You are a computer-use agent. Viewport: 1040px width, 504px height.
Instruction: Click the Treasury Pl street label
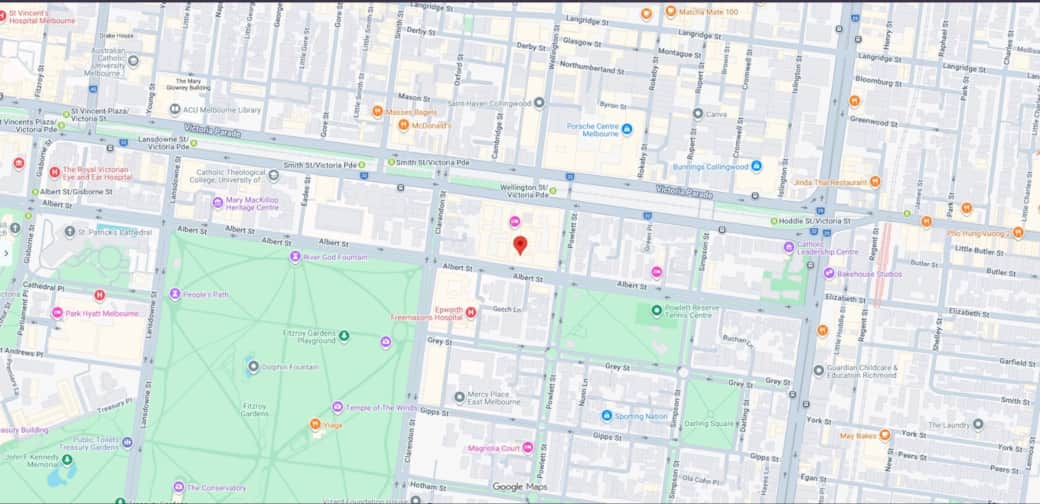point(115,405)
